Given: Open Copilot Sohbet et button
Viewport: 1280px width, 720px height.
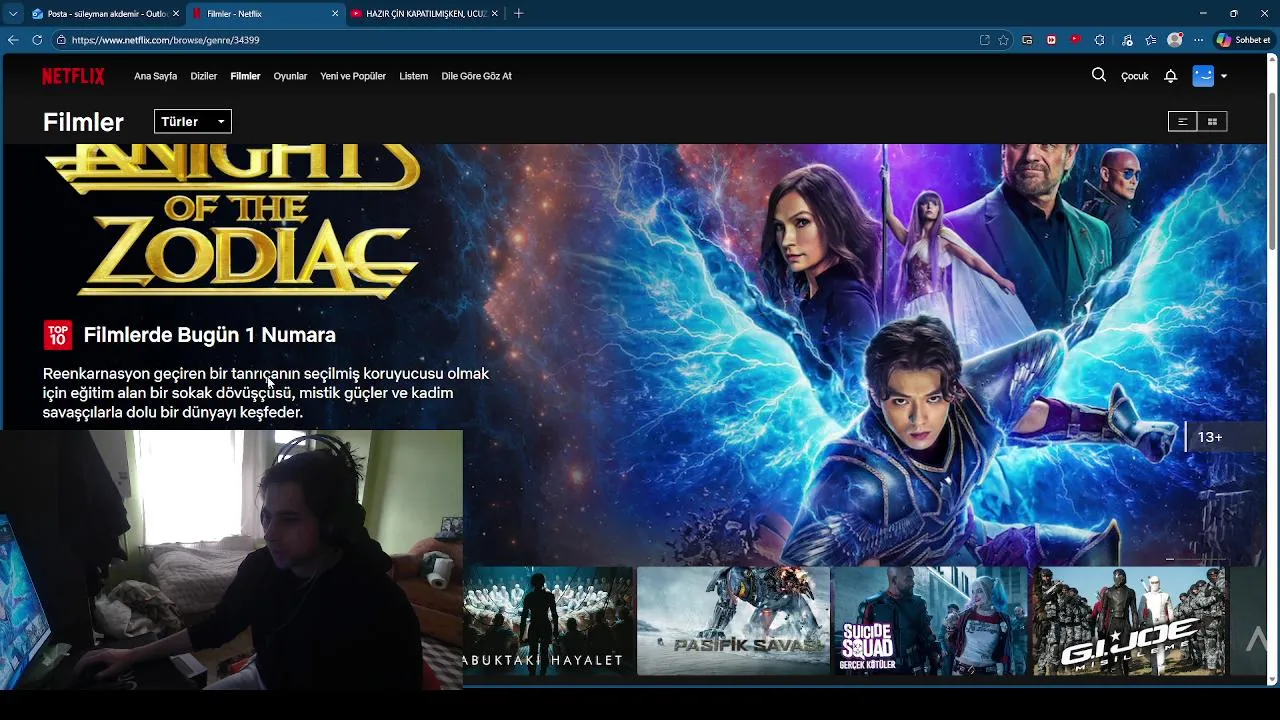Looking at the screenshot, I should pos(1244,40).
